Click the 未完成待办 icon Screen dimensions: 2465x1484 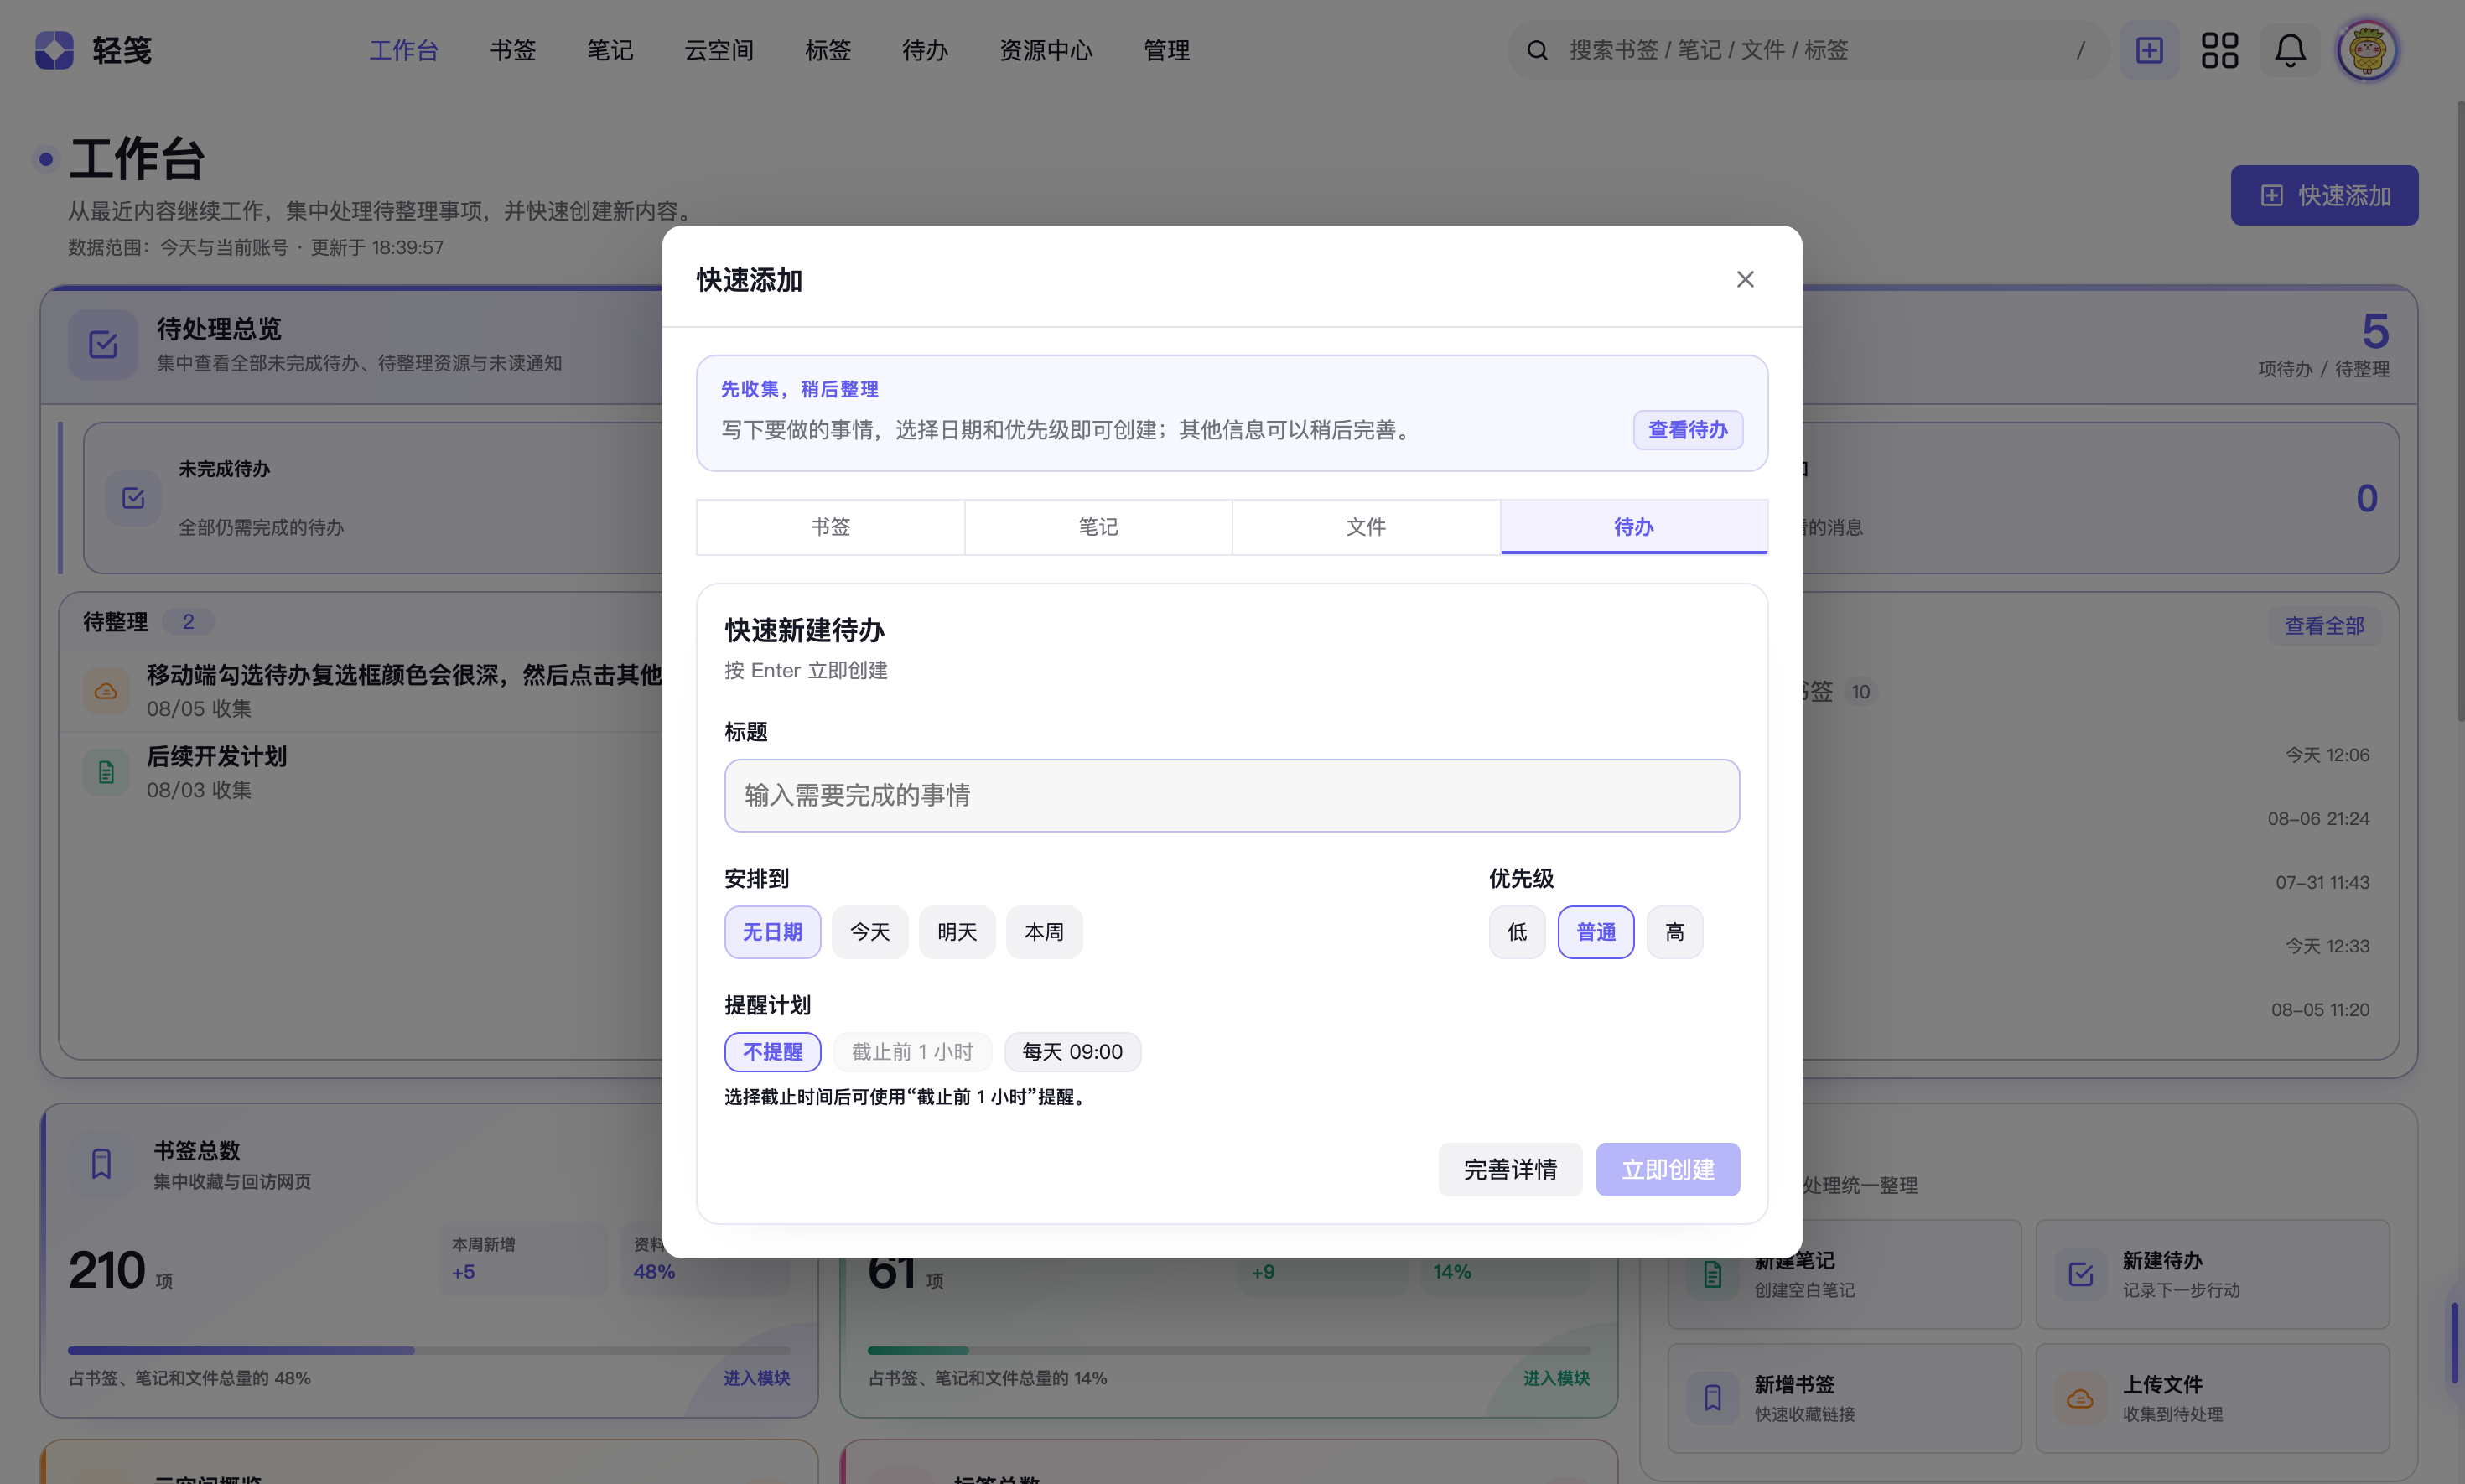tap(133, 498)
